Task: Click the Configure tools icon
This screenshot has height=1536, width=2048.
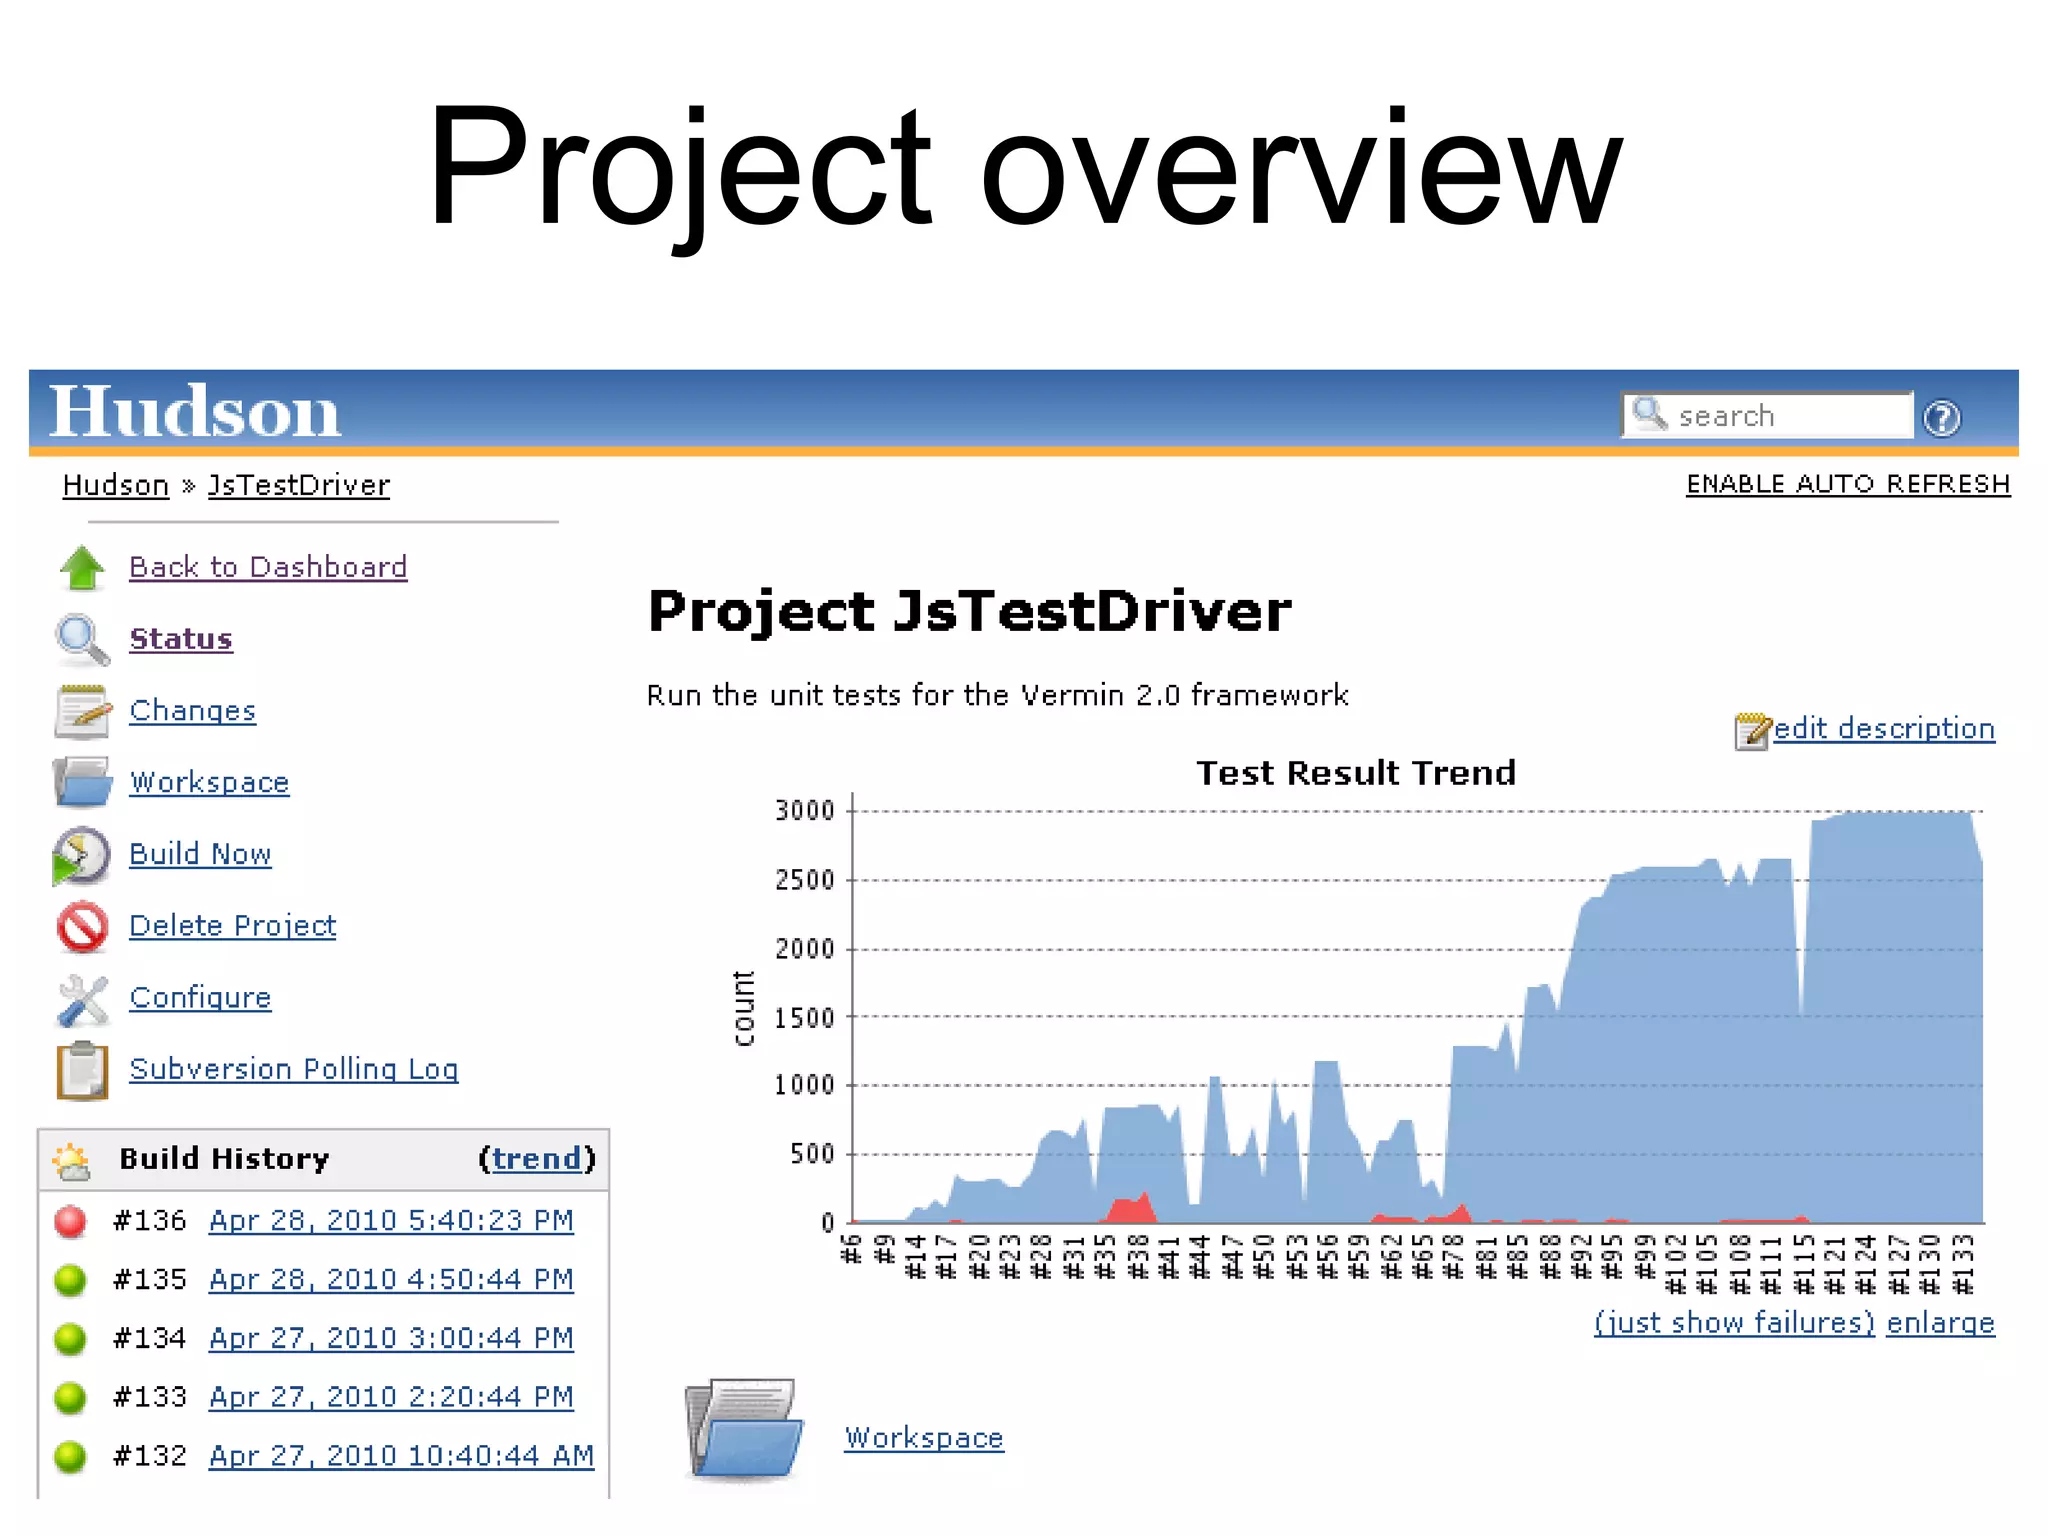Action: (82, 999)
